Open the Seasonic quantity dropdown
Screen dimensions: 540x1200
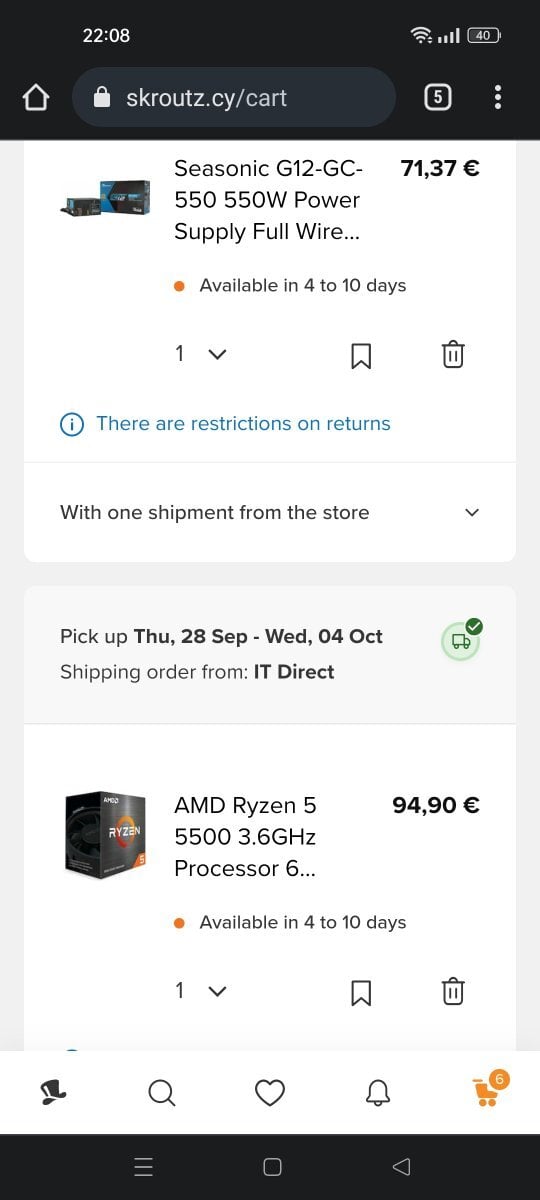[x=201, y=354]
